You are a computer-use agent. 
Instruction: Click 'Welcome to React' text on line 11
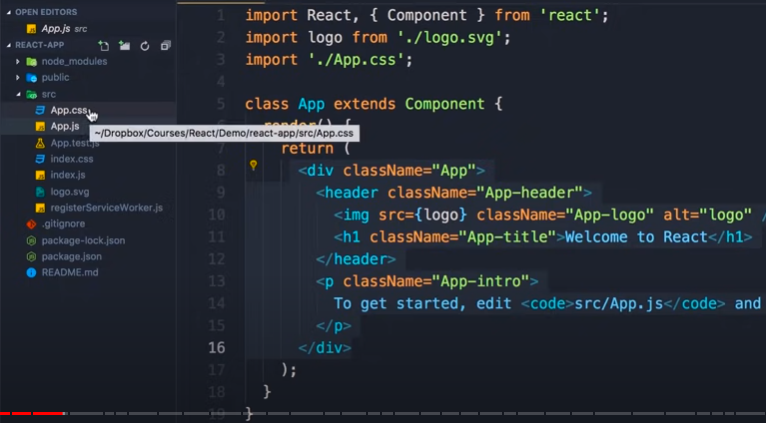point(637,237)
